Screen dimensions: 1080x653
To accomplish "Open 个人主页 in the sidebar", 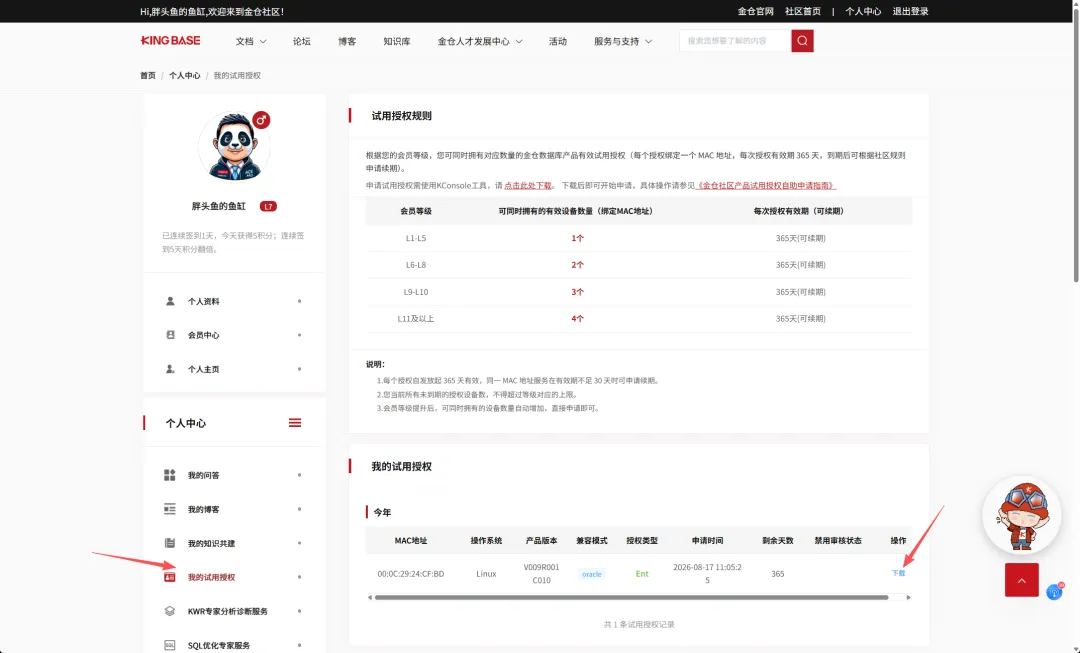I will click(204, 369).
